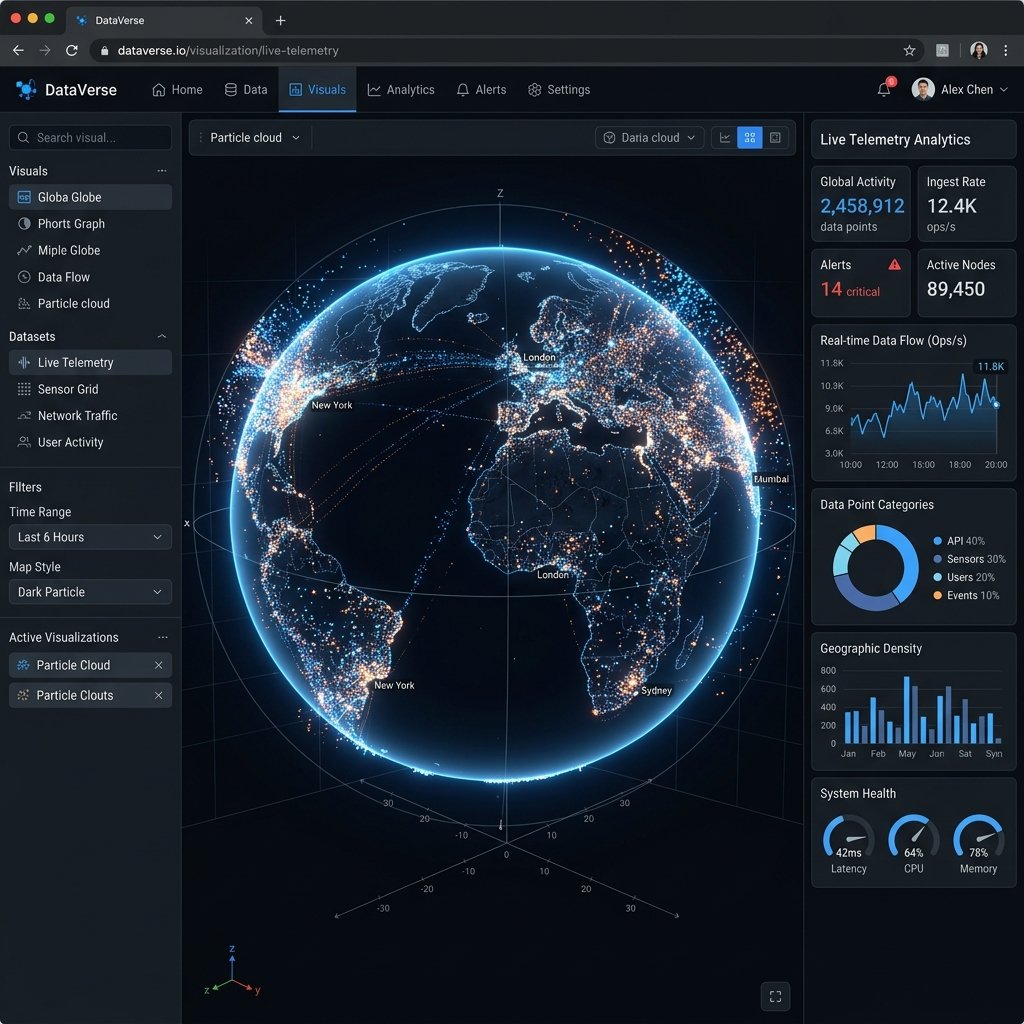Image resolution: width=1024 pixels, height=1024 pixels.
Task: Open the Daria cloud dropdown
Action: [650, 138]
